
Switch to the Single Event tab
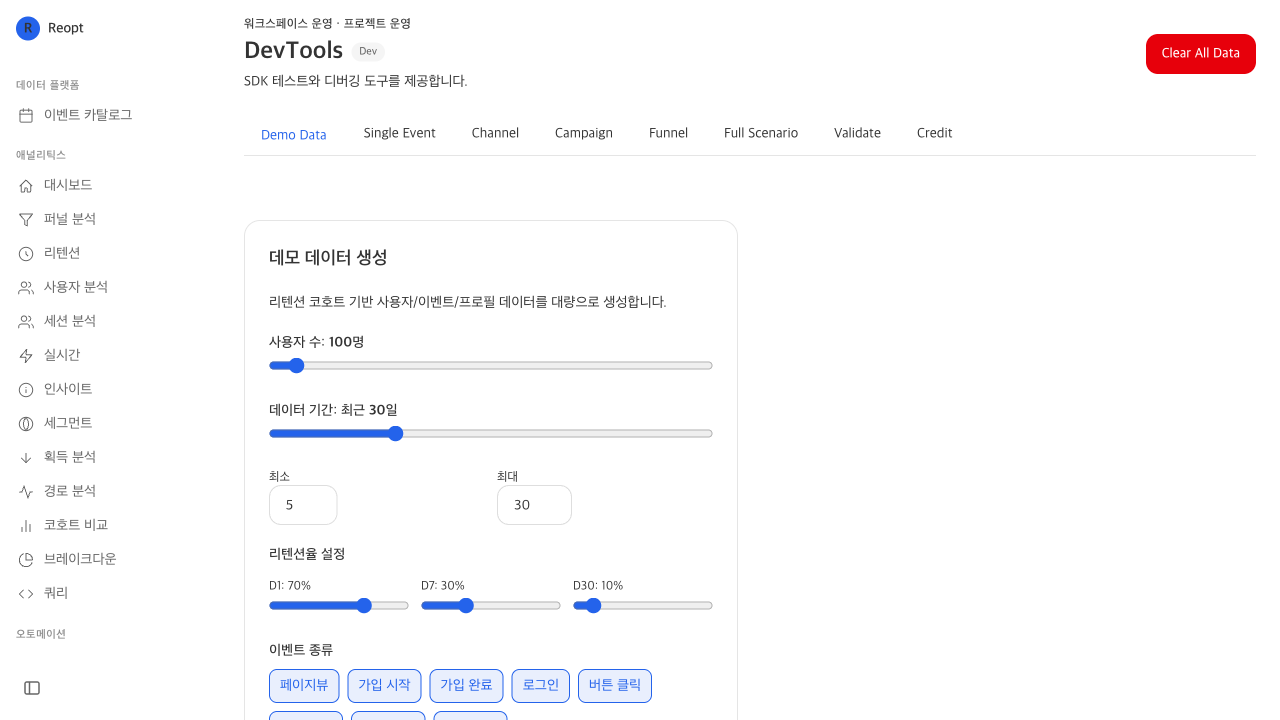399,133
